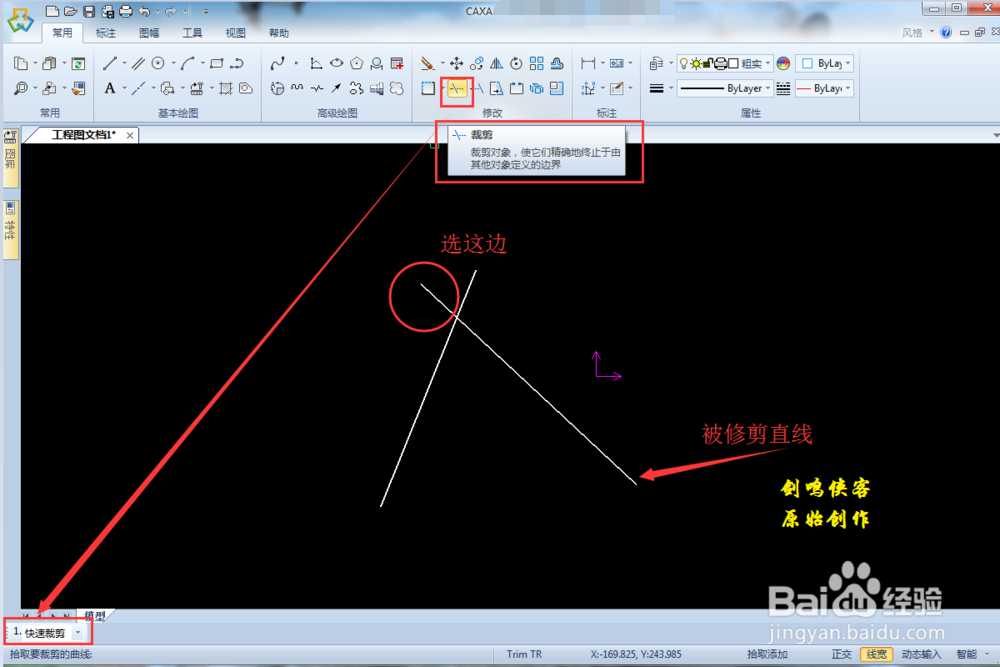The height and width of the screenshot is (667, 1000).
Task: Expand the Circle tool dropdown arrow
Action: pyautogui.click(x=173, y=63)
